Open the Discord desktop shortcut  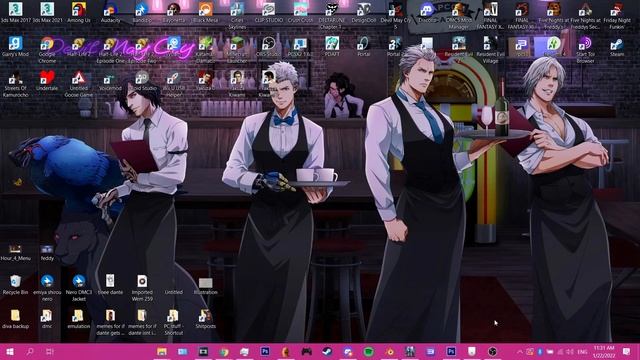point(427,12)
